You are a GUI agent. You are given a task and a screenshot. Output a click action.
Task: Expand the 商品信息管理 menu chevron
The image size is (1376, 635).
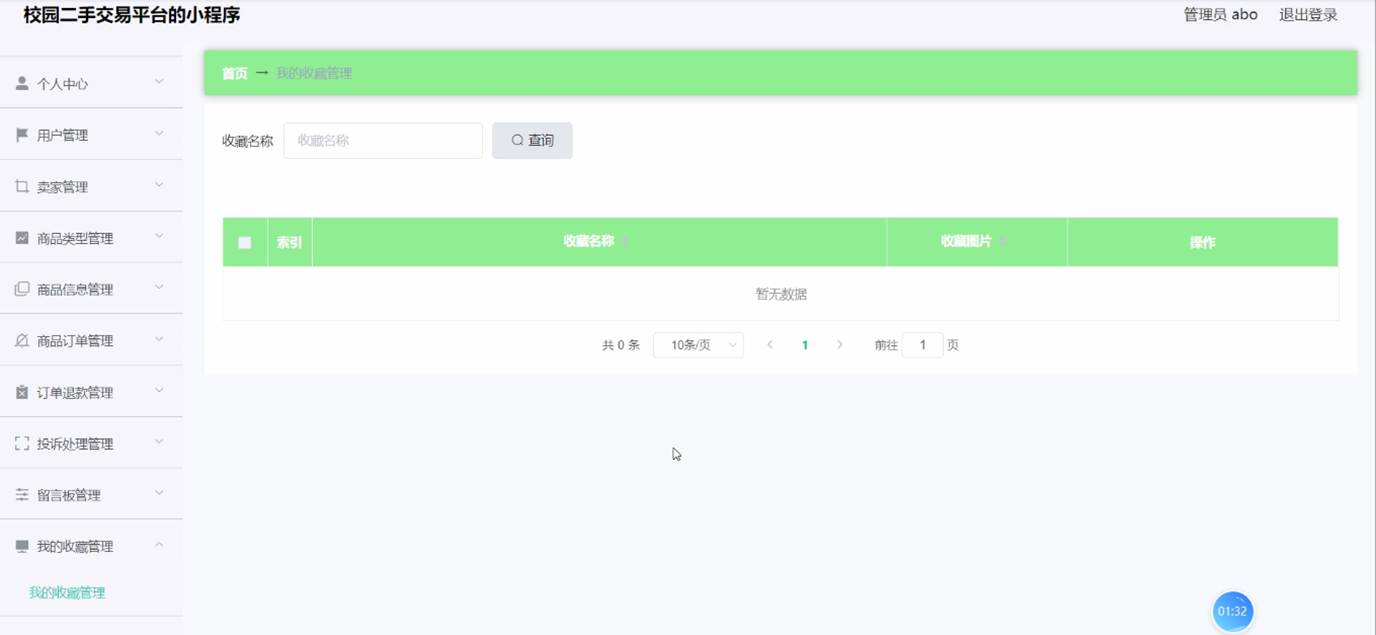(159, 287)
